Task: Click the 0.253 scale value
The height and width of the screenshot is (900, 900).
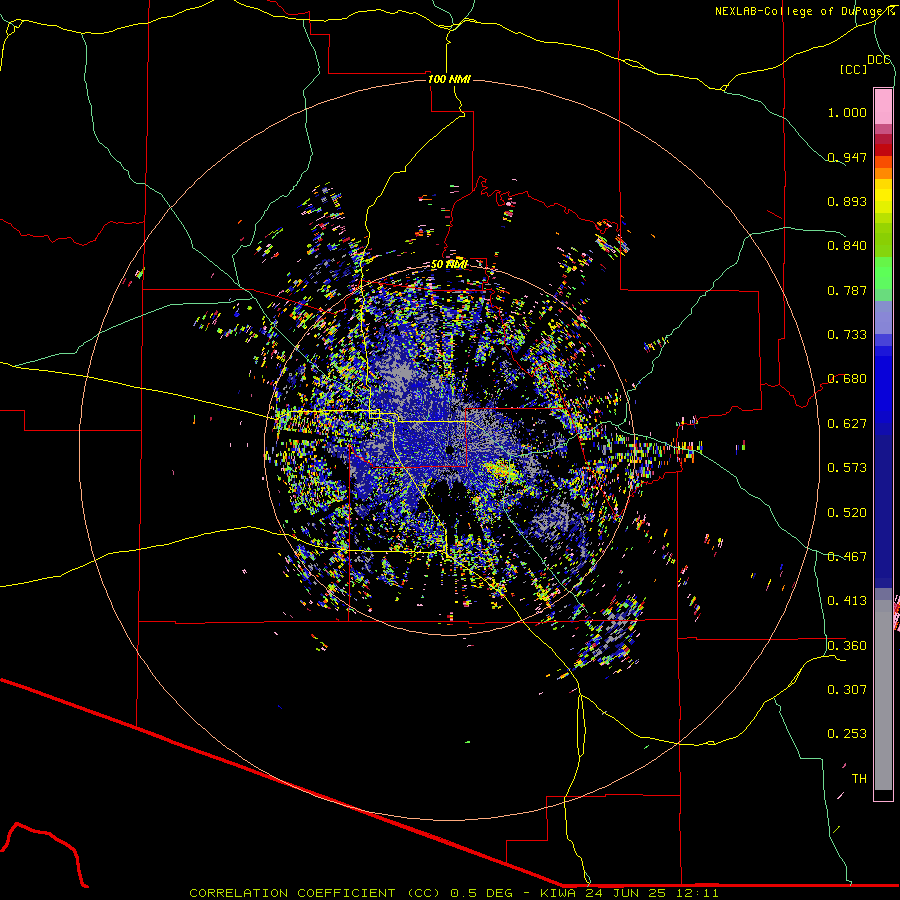Action: click(x=847, y=734)
